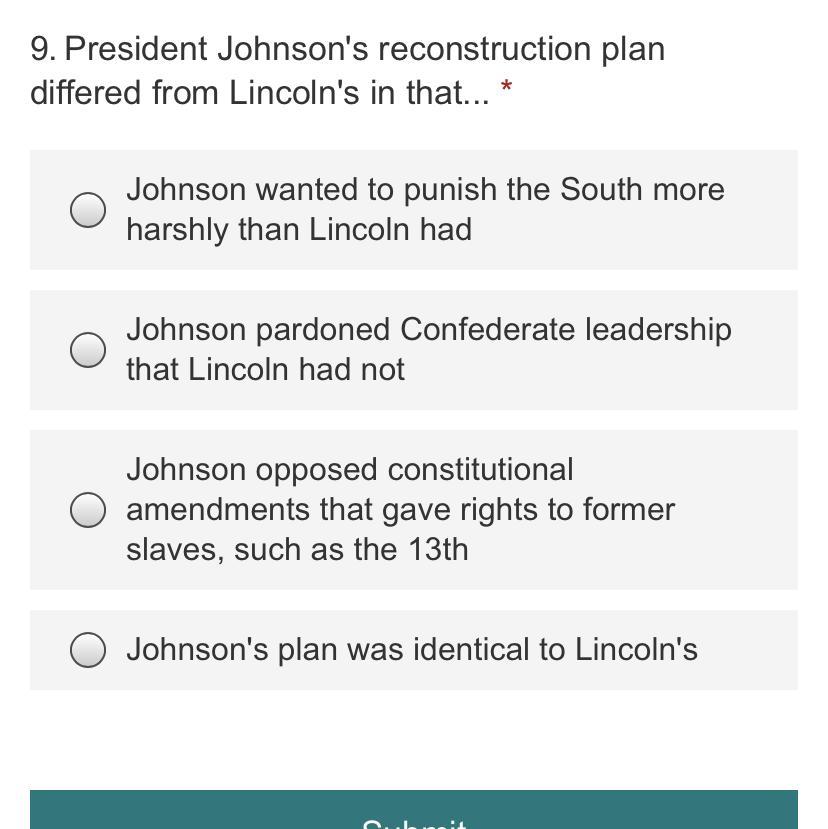Click the text line 'that Lincoln had not'

point(265,369)
